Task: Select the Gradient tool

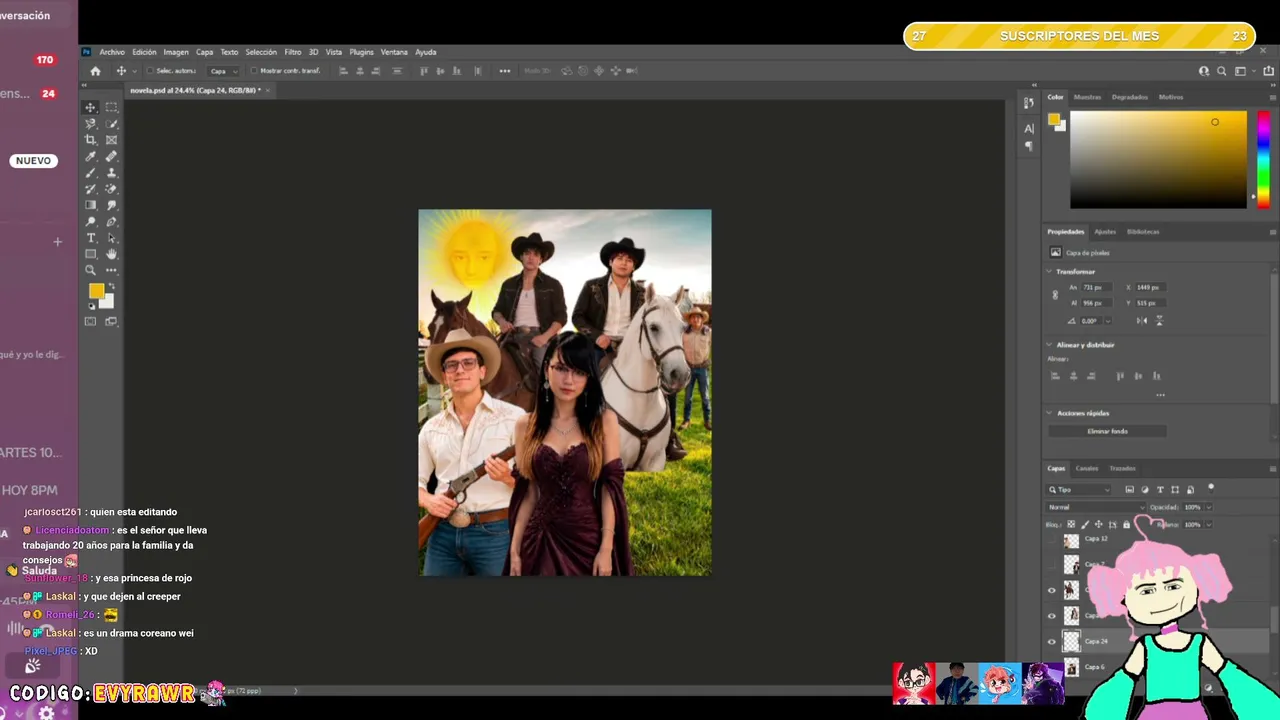Action: [91, 205]
